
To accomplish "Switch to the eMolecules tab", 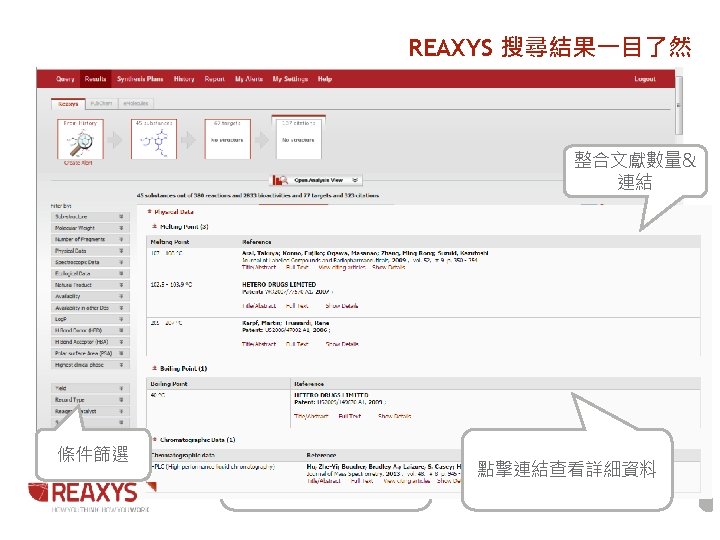I will click(x=135, y=103).
